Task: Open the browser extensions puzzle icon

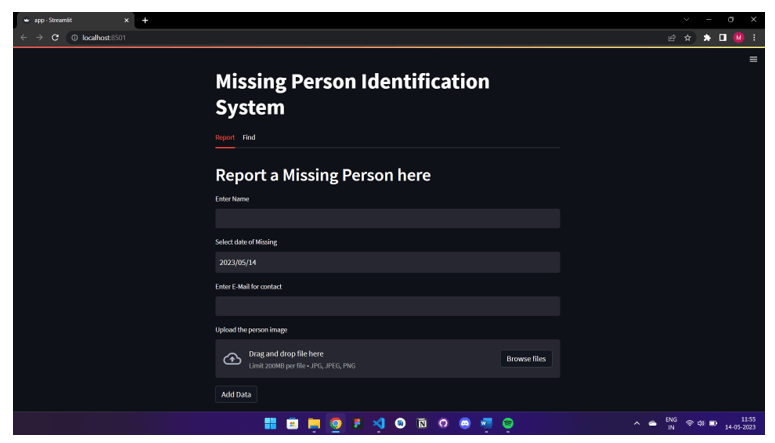Action: [x=706, y=38]
